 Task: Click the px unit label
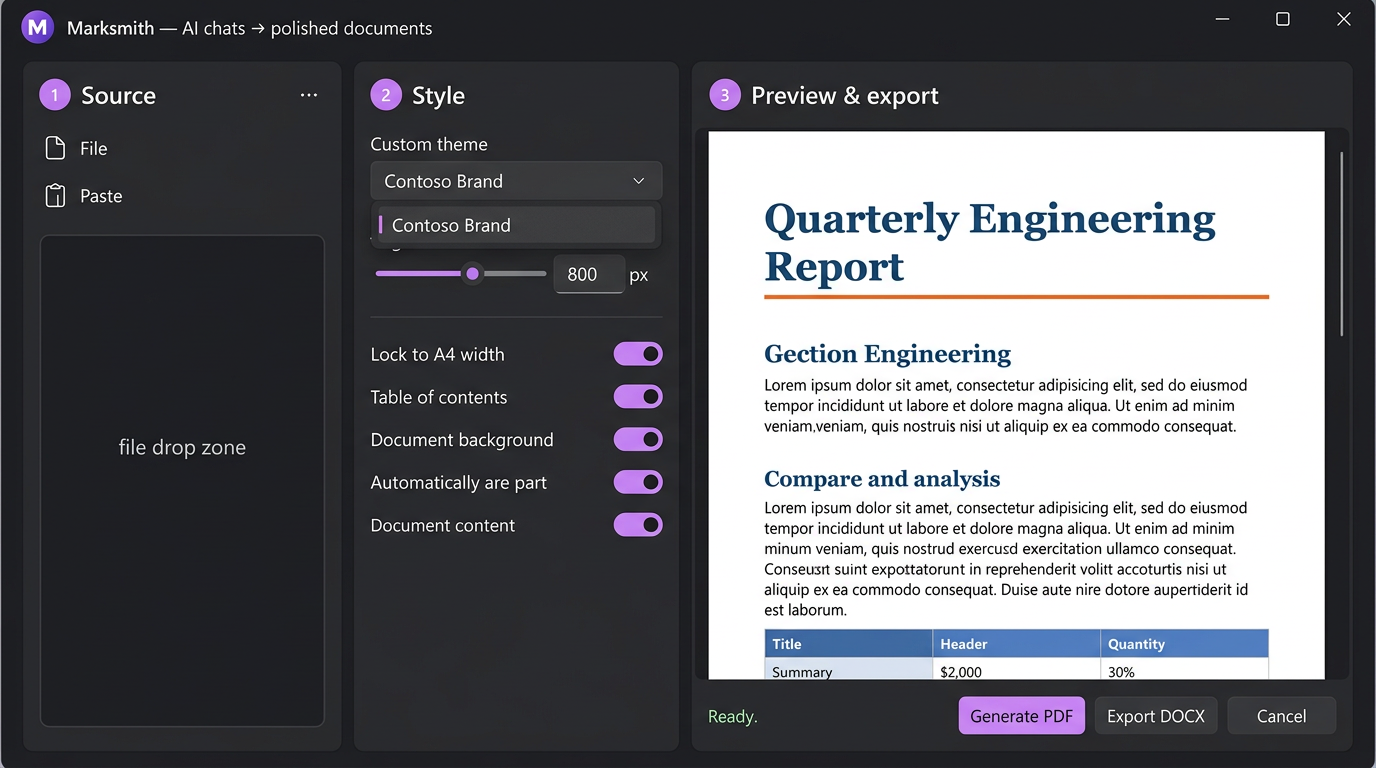(639, 275)
